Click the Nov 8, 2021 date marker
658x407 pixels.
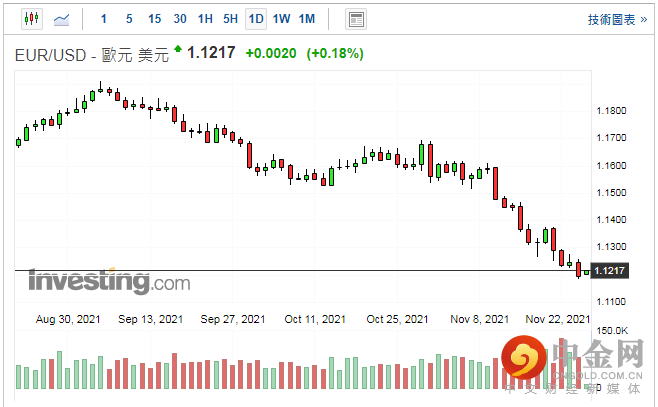click(480, 319)
